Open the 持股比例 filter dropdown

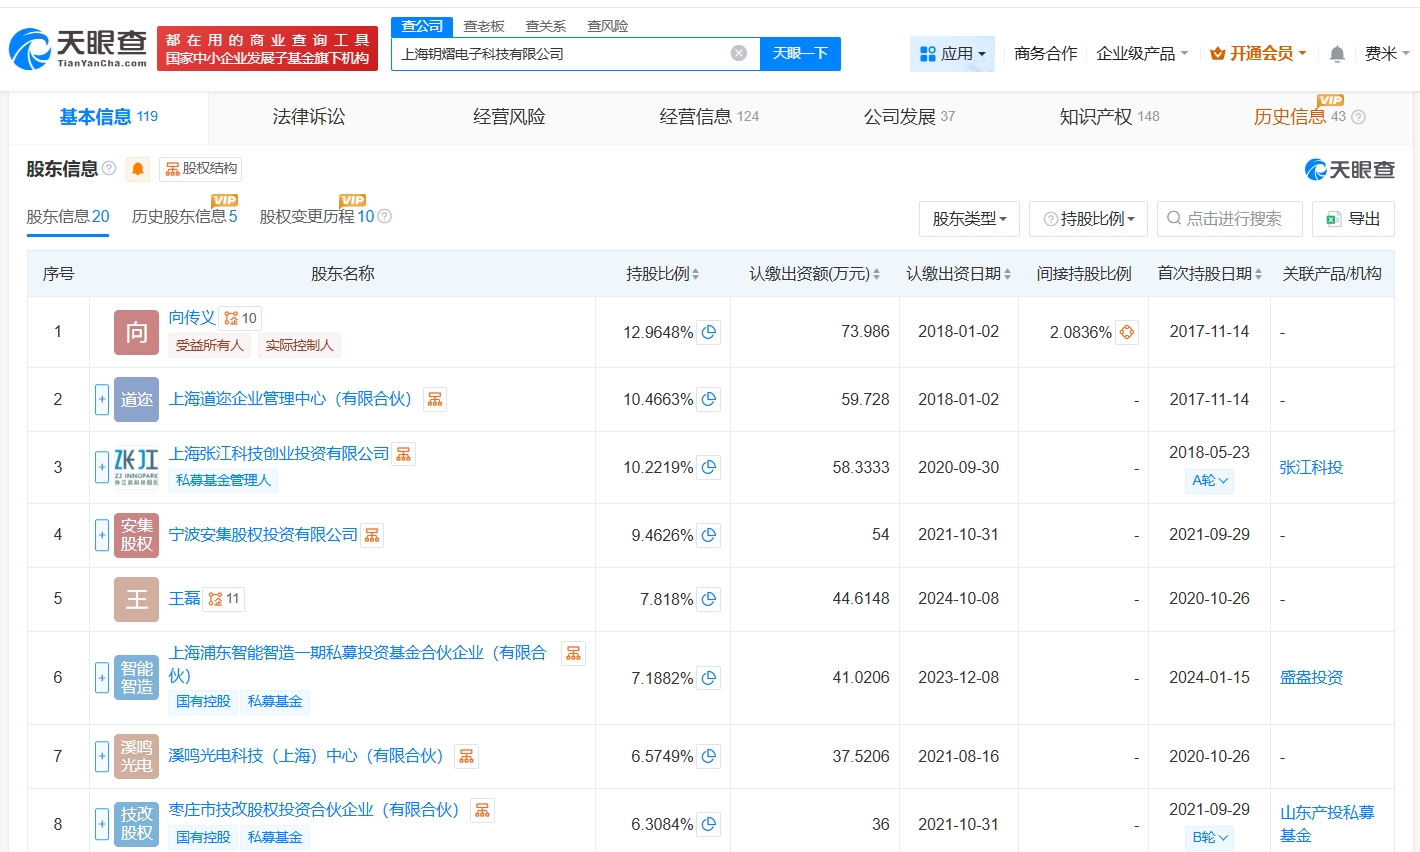pyautogui.click(x=1088, y=219)
